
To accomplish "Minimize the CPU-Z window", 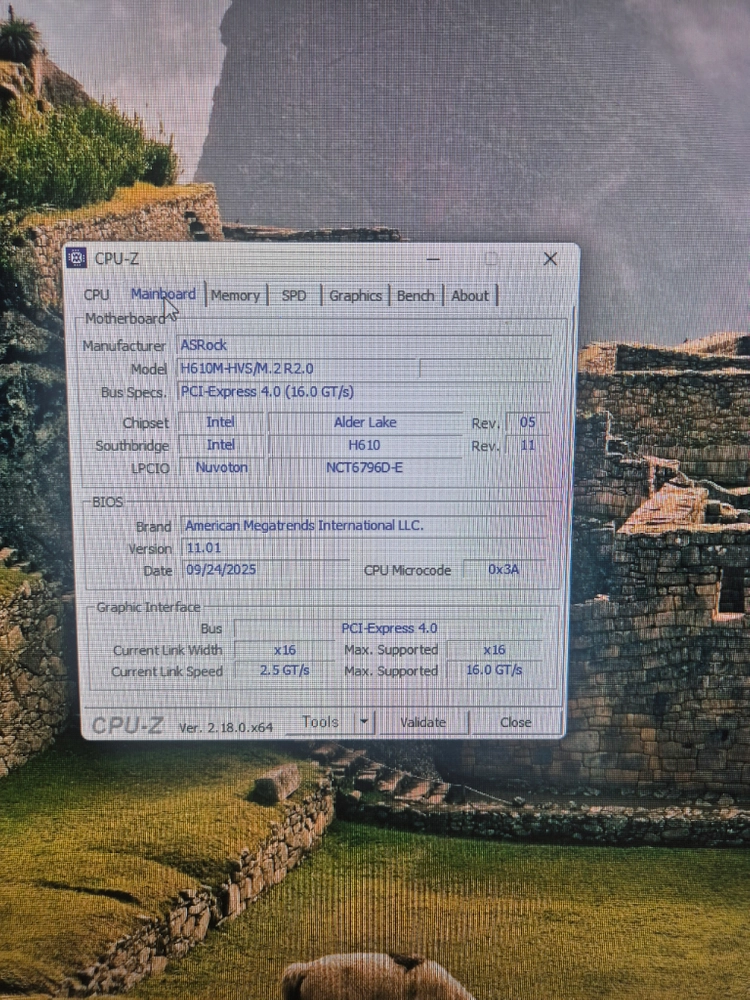I will tap(433, 259).
